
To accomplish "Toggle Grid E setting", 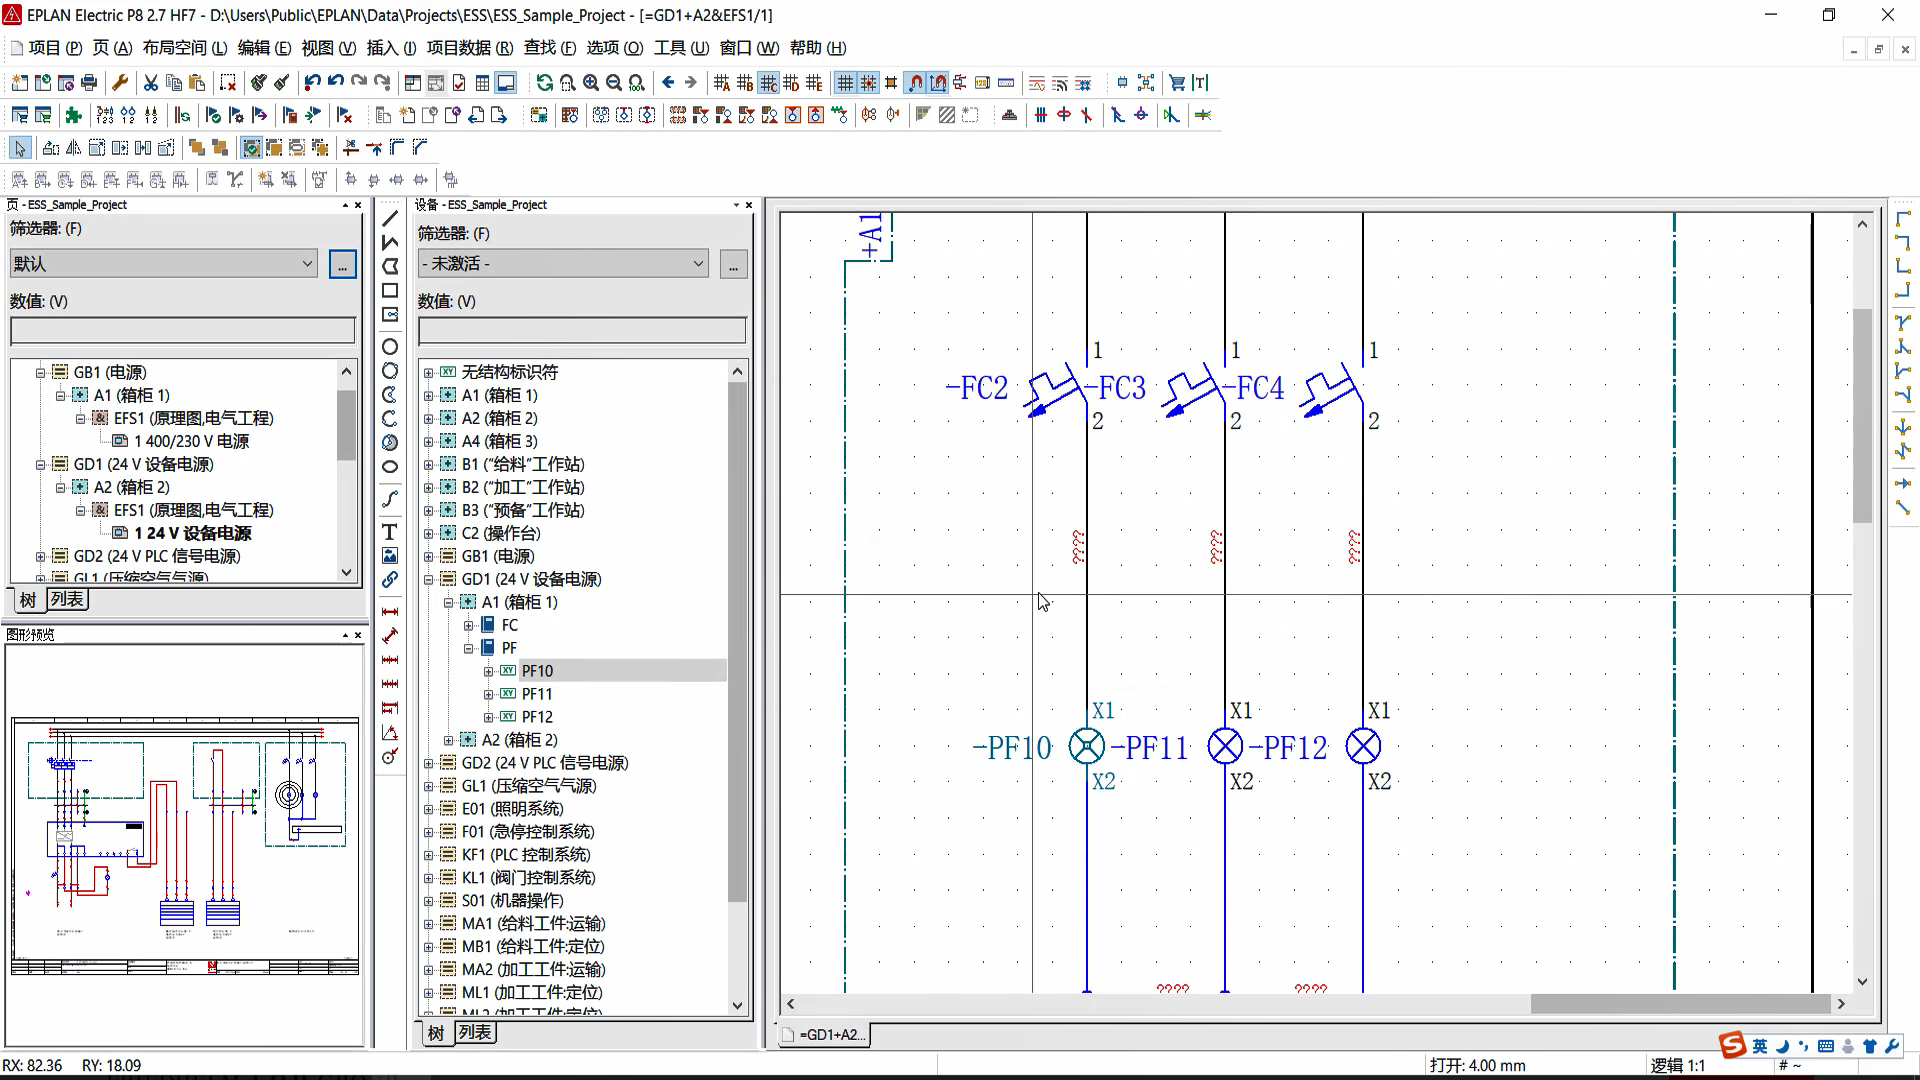I will pyautogui.click(x=814, y=83).
